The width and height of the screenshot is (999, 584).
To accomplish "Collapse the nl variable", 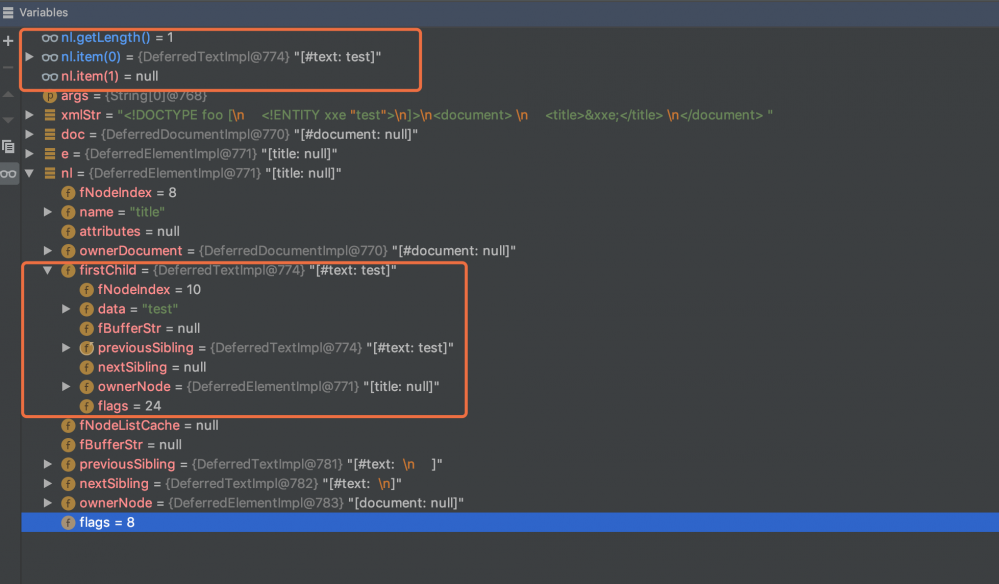I will coord(29,173).
